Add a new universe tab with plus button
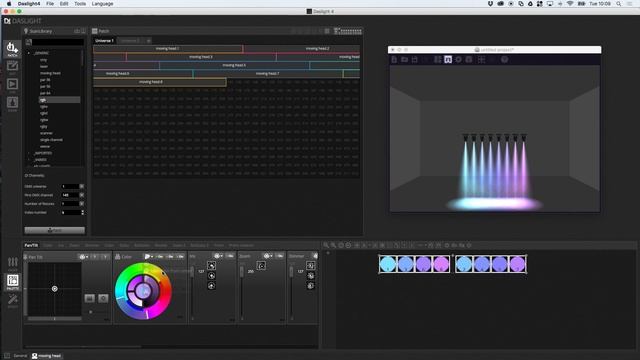 [149, 41]
